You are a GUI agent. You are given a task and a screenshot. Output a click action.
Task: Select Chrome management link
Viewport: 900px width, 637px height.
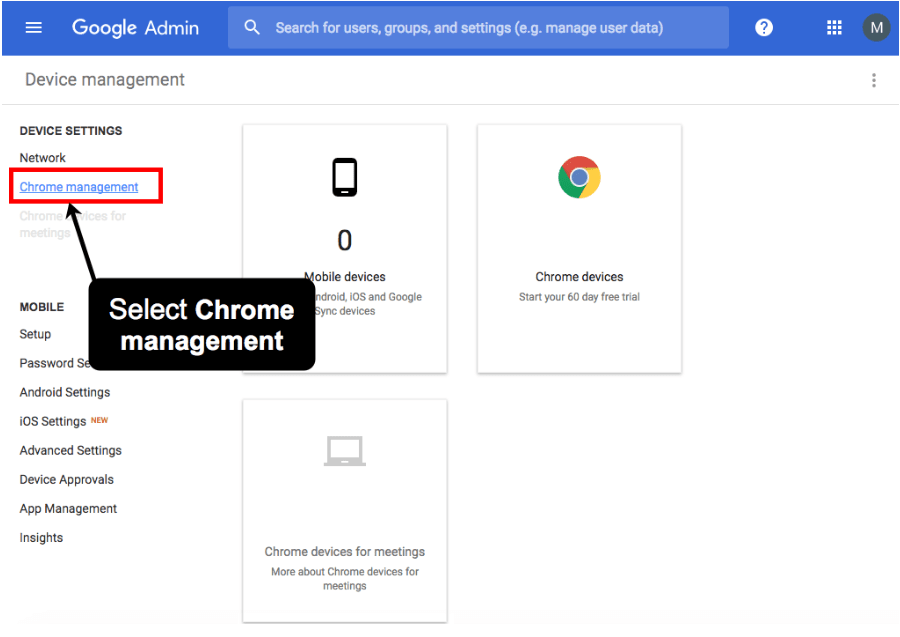point(79,187)
